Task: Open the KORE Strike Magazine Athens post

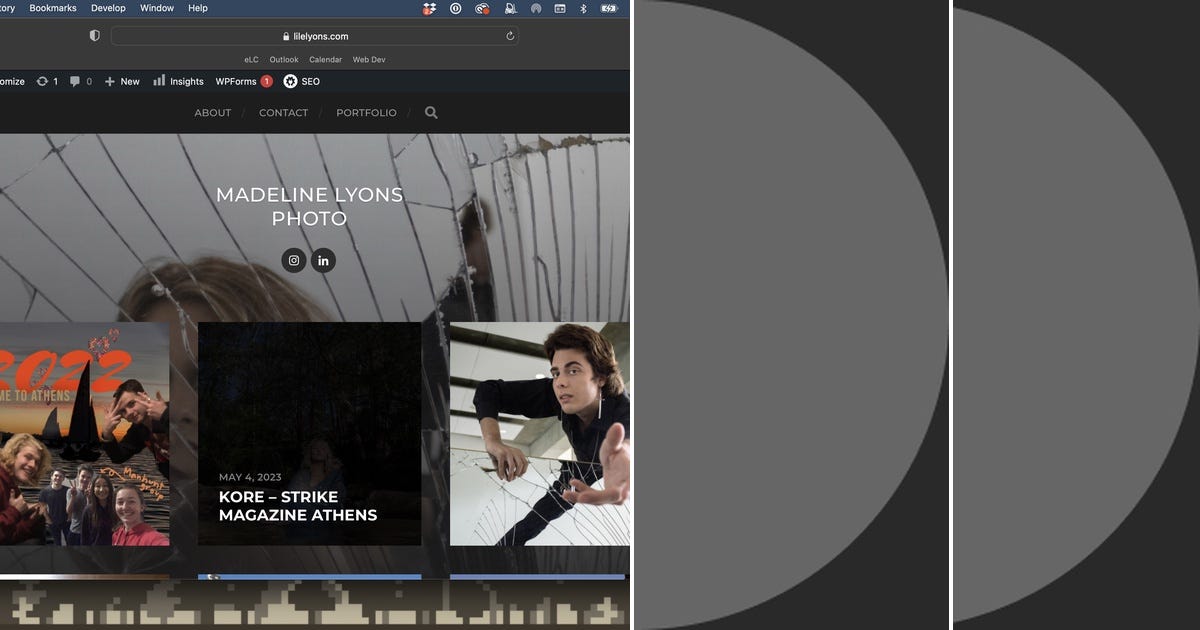Action: (x=299, y=506)
